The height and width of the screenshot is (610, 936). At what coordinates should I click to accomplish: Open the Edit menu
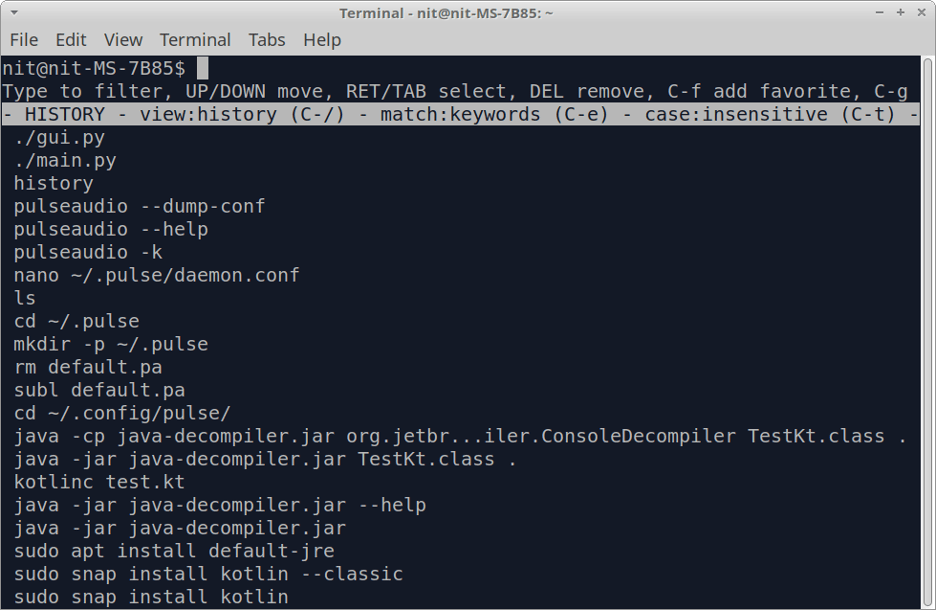point(70,40)
